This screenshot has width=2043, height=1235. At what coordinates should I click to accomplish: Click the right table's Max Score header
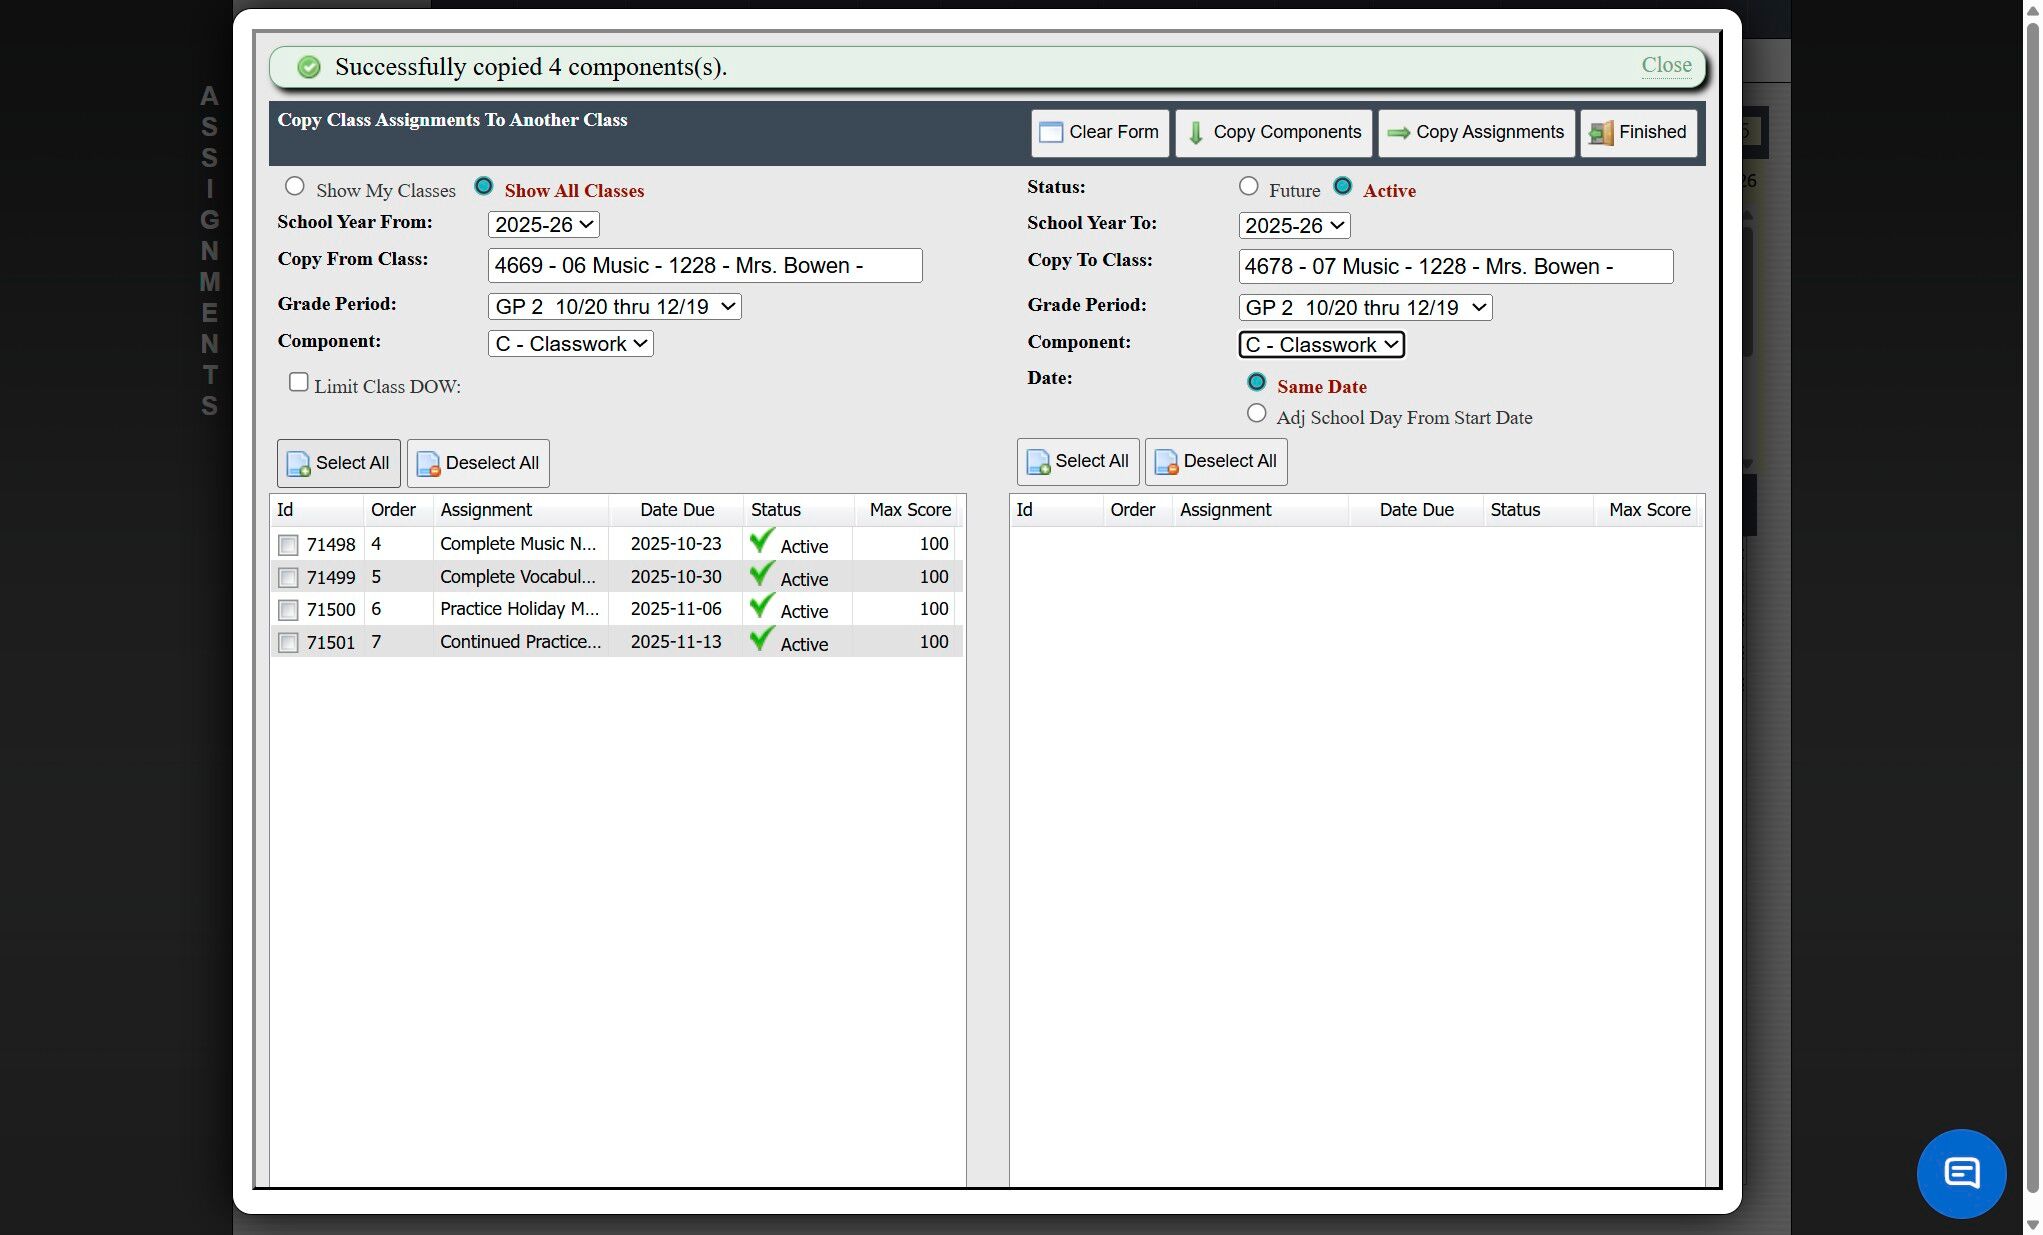[x=1648, y=510]
